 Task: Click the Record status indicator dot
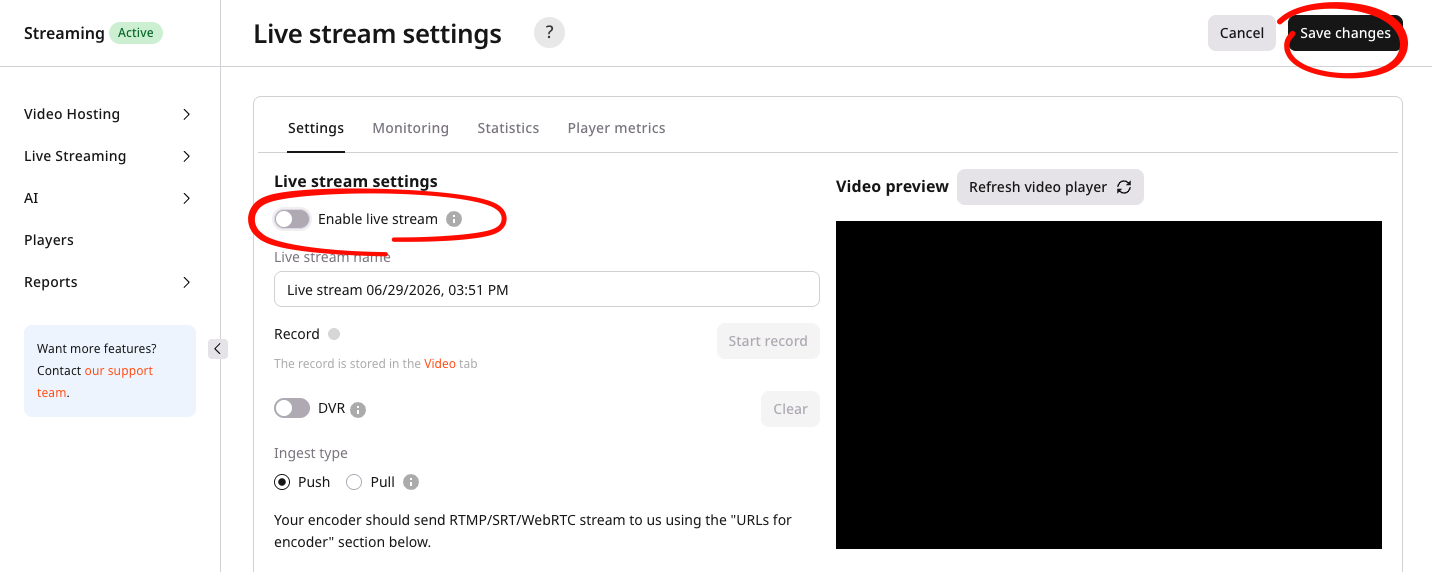click(x=334, y=334)
